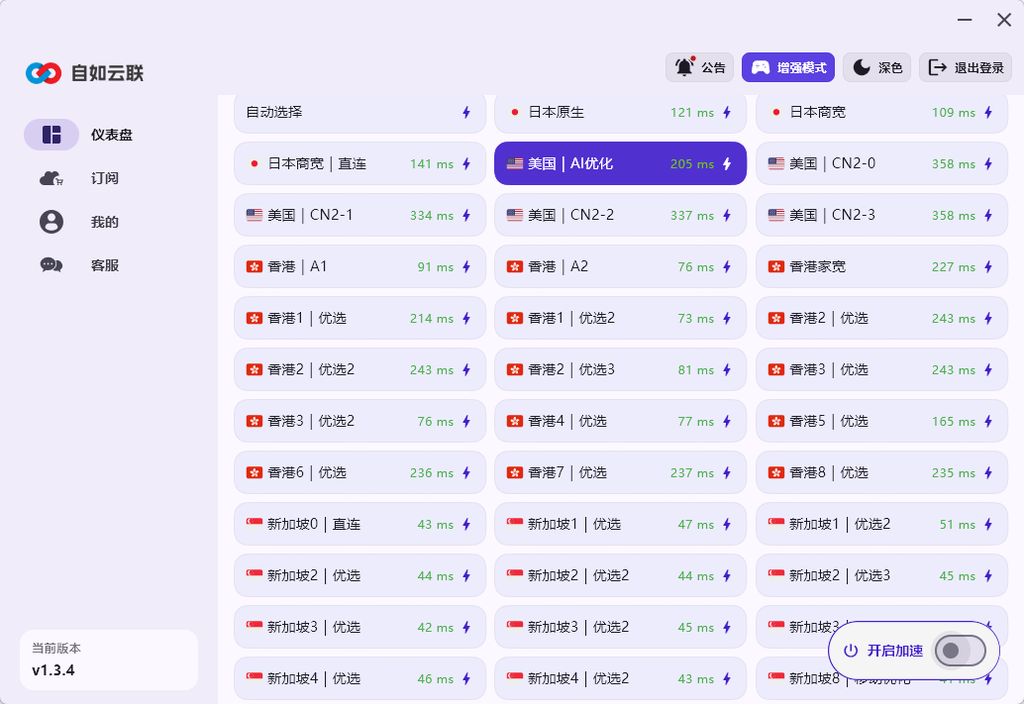Viewport: 1024px width, 704px height.
Task: Click lightning icon on 日本原生 node
Action: point(727,112)
